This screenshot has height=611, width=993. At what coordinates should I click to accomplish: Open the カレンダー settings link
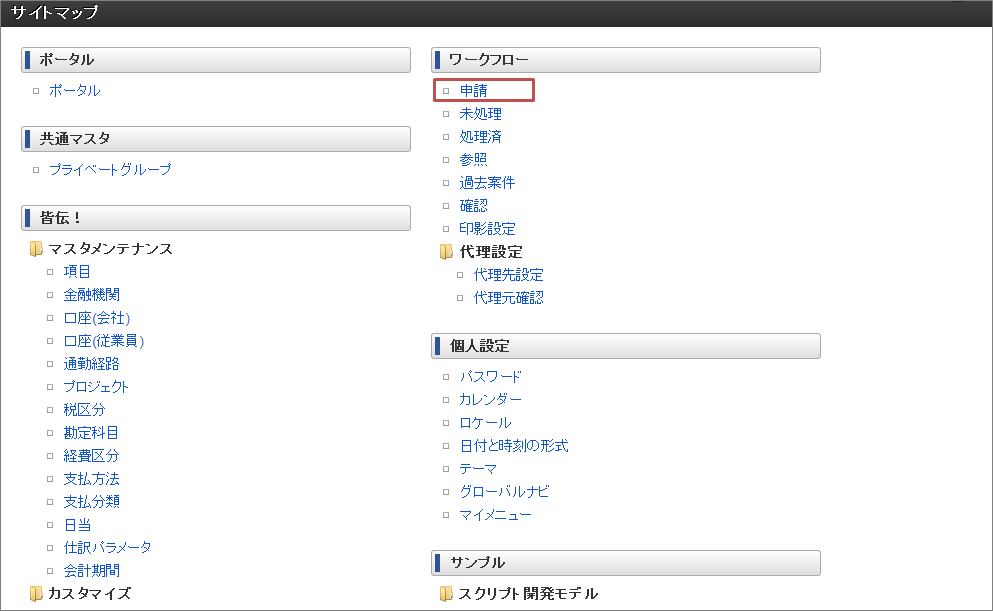coord(491,400)
